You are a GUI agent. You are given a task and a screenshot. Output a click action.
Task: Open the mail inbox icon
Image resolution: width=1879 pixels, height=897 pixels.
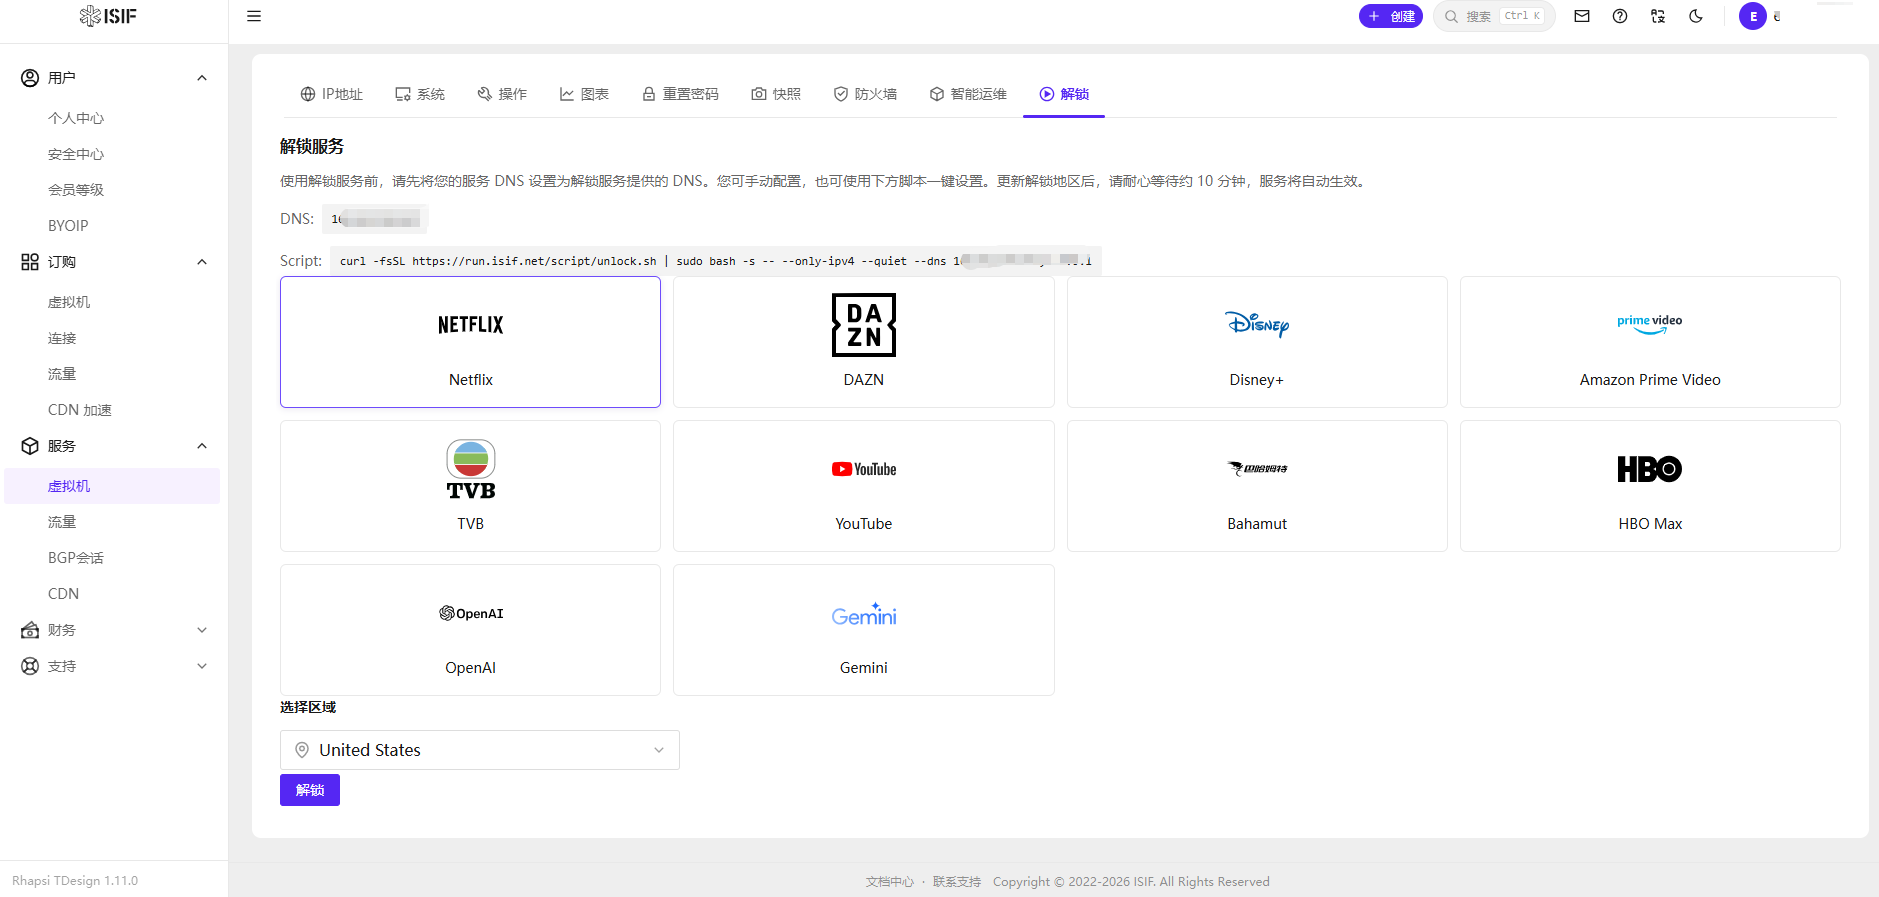pyautogui.click(x=1582, y=16)
